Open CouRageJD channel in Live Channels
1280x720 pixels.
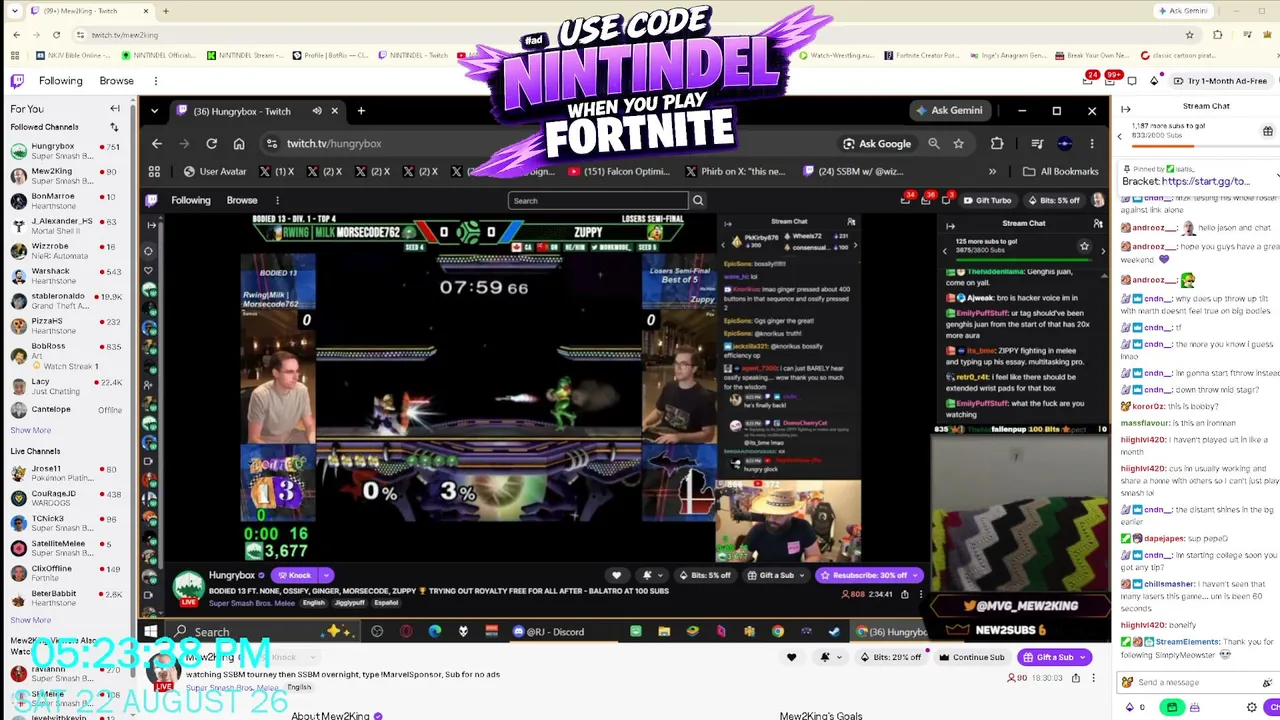pyautogui.click(x=65, y=498)
